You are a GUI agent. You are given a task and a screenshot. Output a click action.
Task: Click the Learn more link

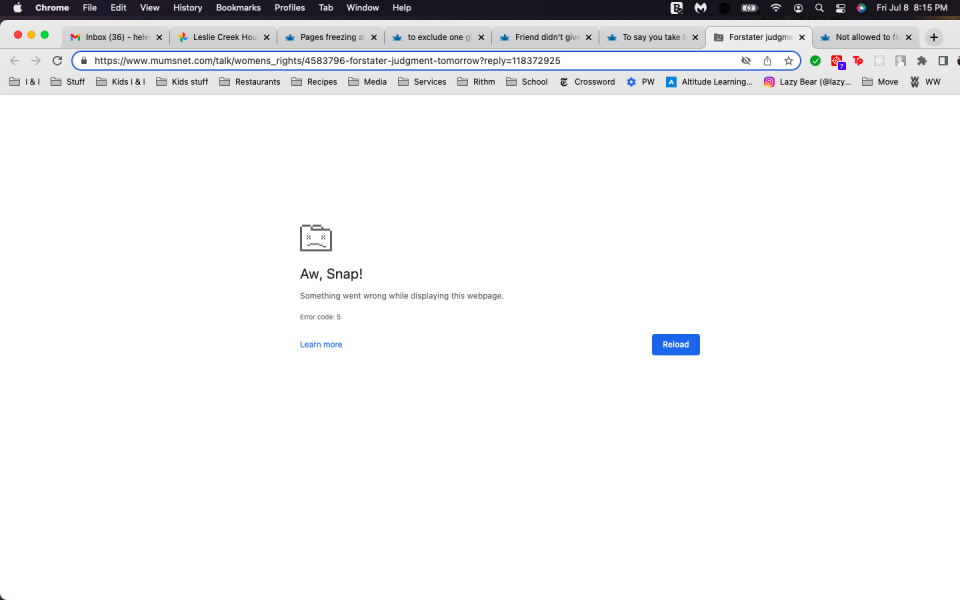(320, 344)
